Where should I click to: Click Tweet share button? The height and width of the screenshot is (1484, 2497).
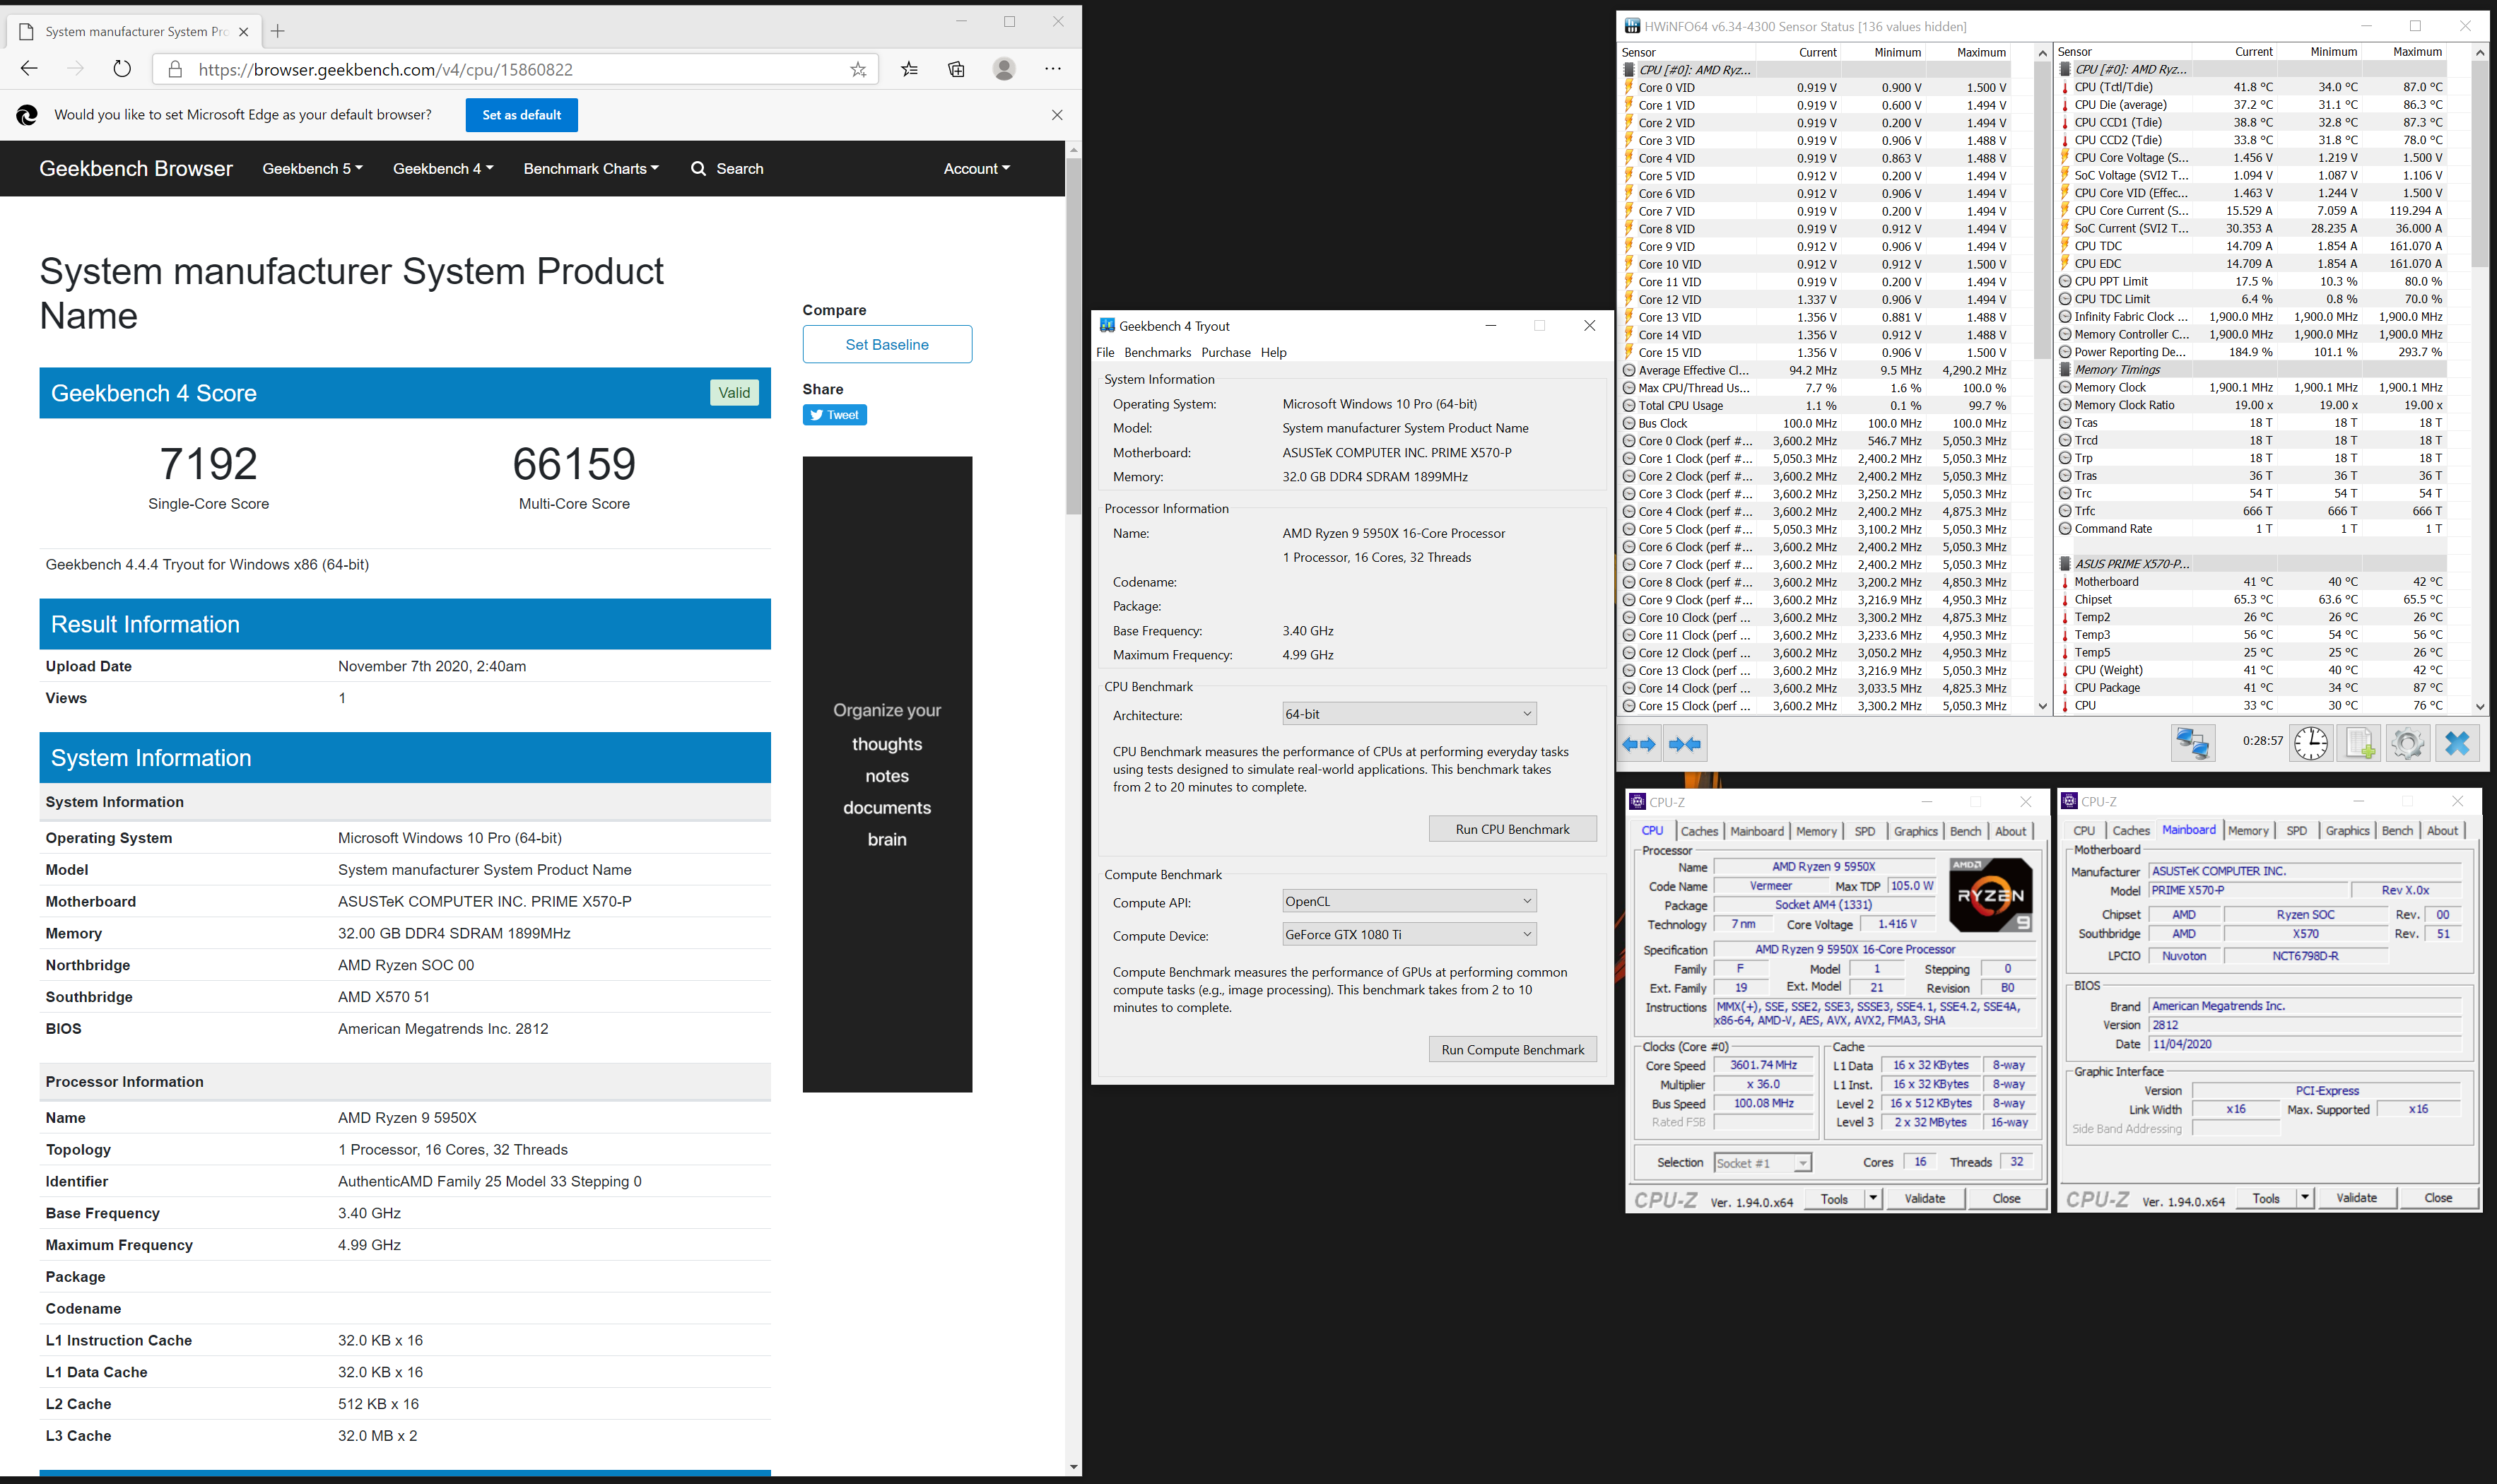[x=834, y=415]
